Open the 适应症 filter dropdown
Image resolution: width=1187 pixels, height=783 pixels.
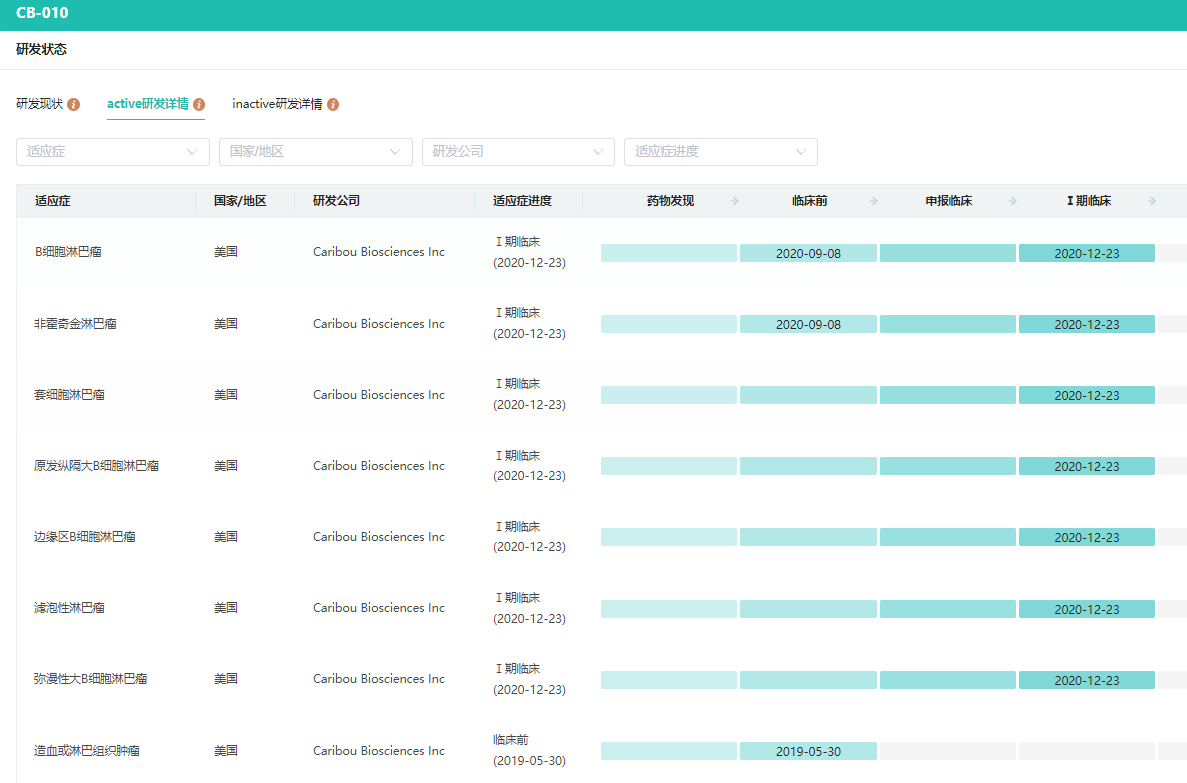pos(113,152)
